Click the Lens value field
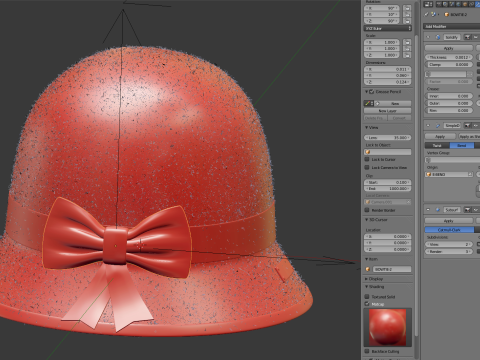The image size is (480, 360). [388, 138]
